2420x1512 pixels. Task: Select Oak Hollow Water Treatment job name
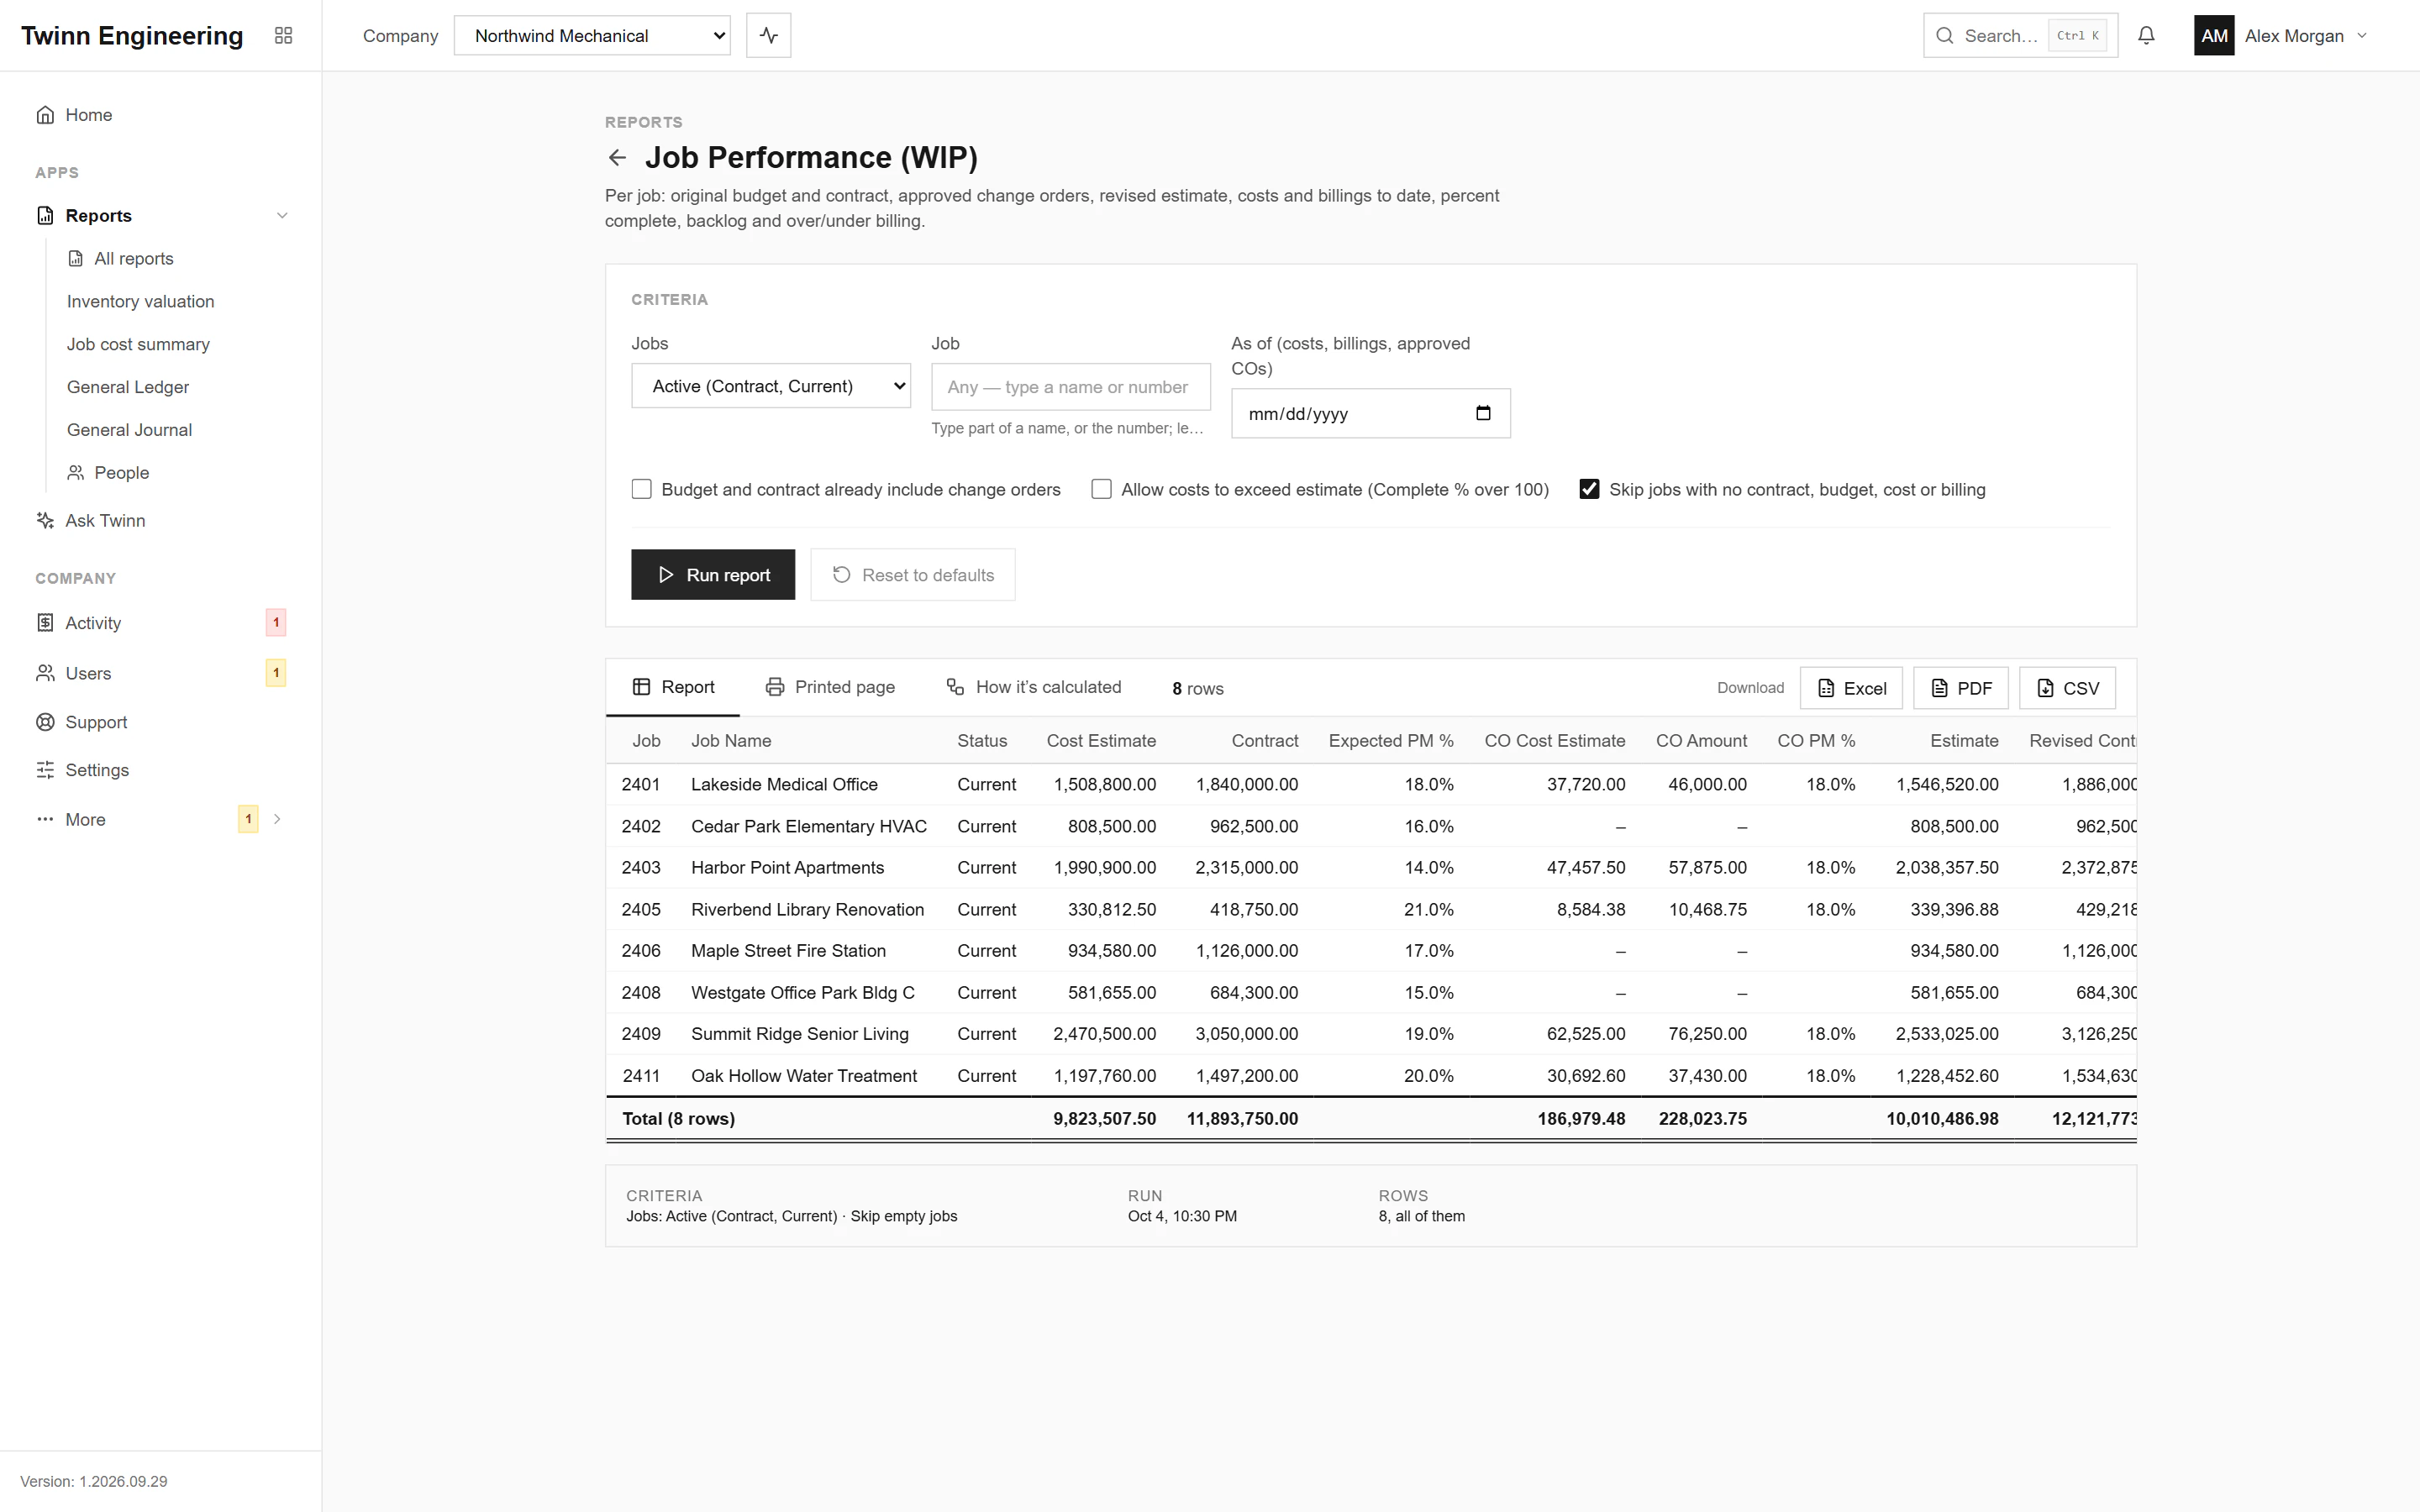[804, 1076]
